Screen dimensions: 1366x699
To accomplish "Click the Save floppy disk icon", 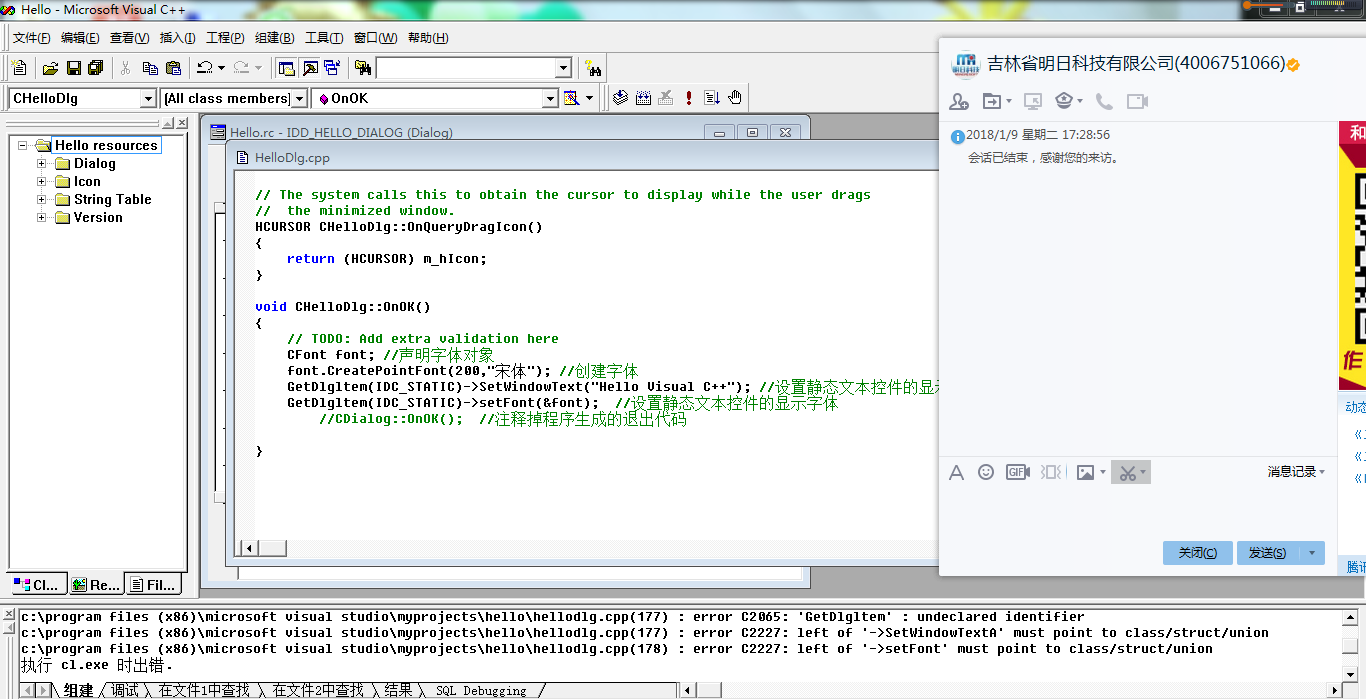I will coord(73,68).
